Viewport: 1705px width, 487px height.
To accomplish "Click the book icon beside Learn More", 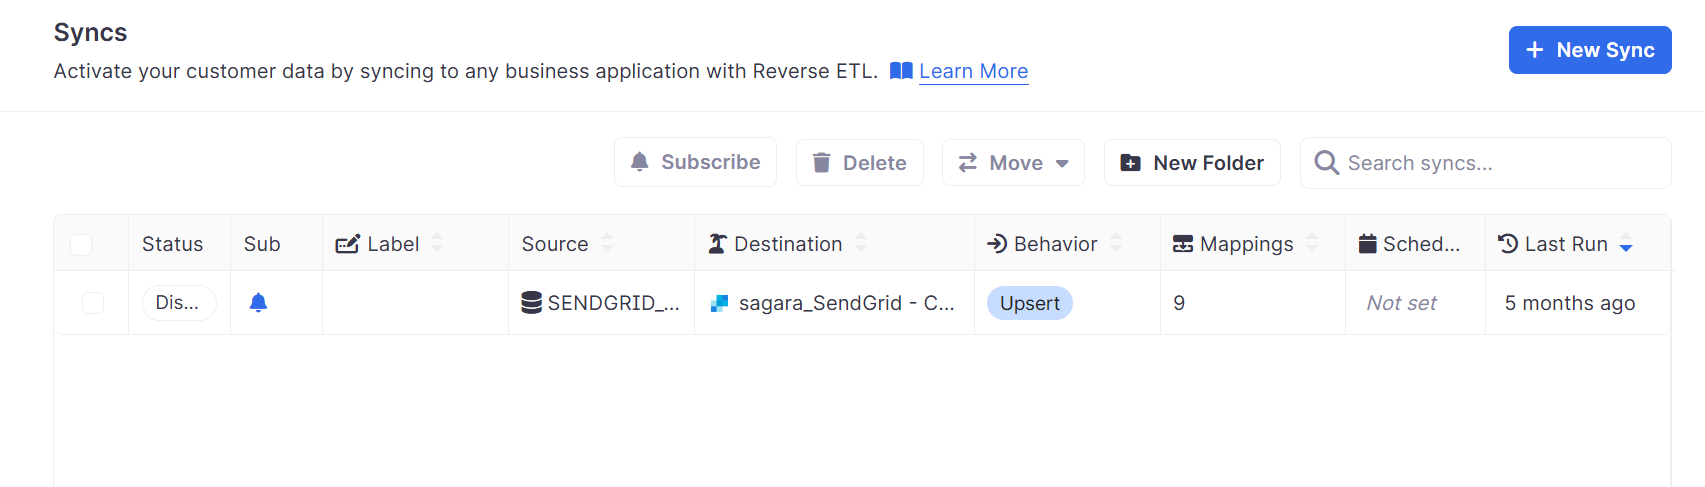I will click(x=901, y=71).
